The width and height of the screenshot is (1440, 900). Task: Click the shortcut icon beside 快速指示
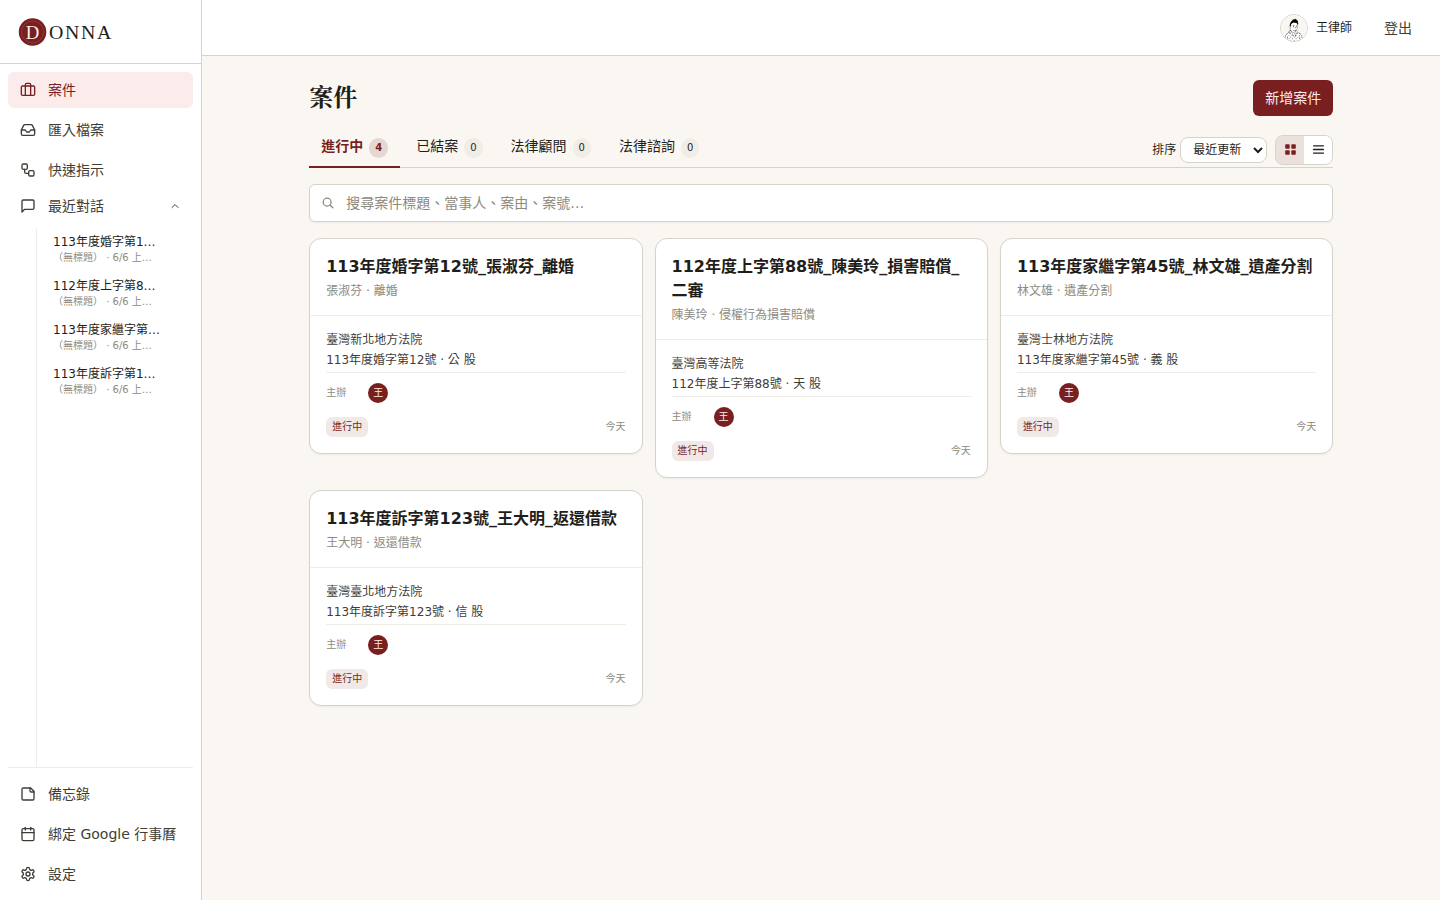(28, 170)
